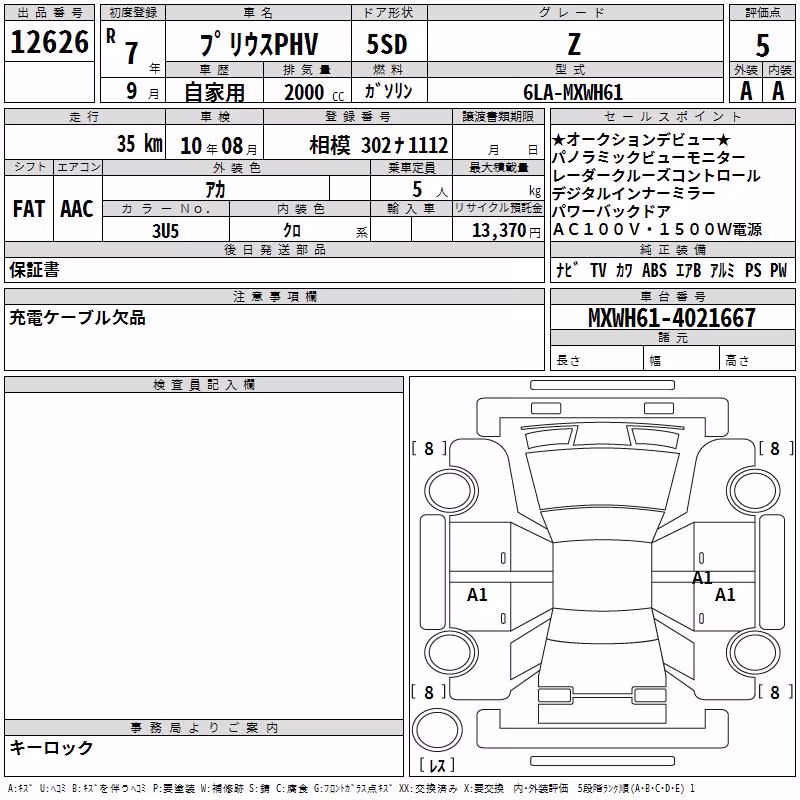Click the 高さ dimension field
The image size is (800, 800).
(x=757, y=358)
